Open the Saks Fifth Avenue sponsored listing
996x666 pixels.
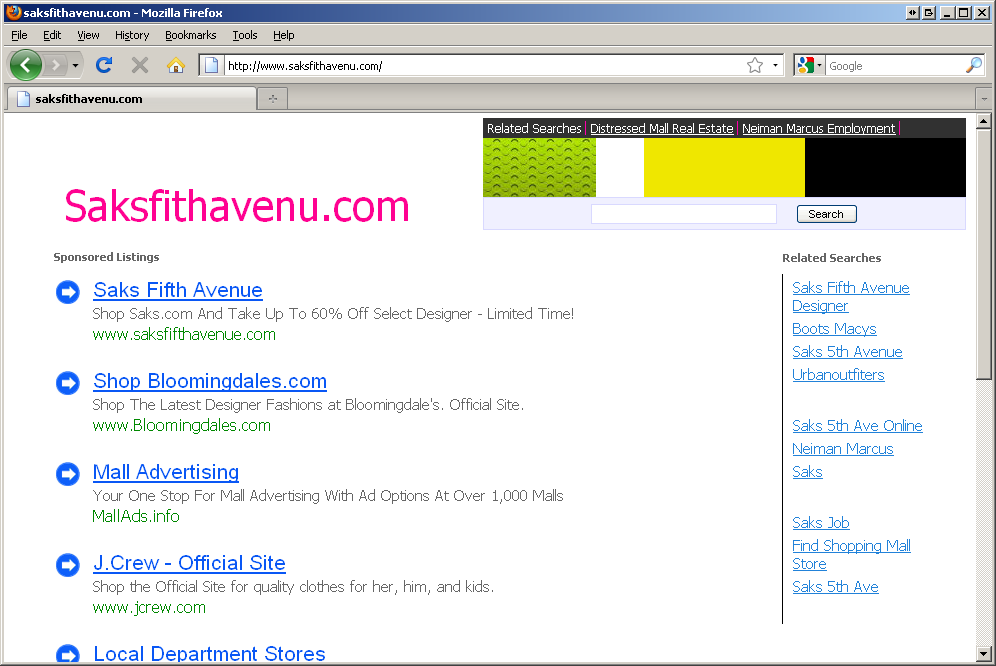(178, 290)
